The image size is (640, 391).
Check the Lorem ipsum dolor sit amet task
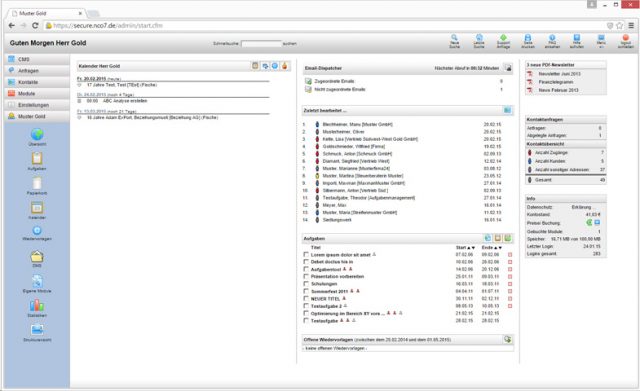[306, 254]
